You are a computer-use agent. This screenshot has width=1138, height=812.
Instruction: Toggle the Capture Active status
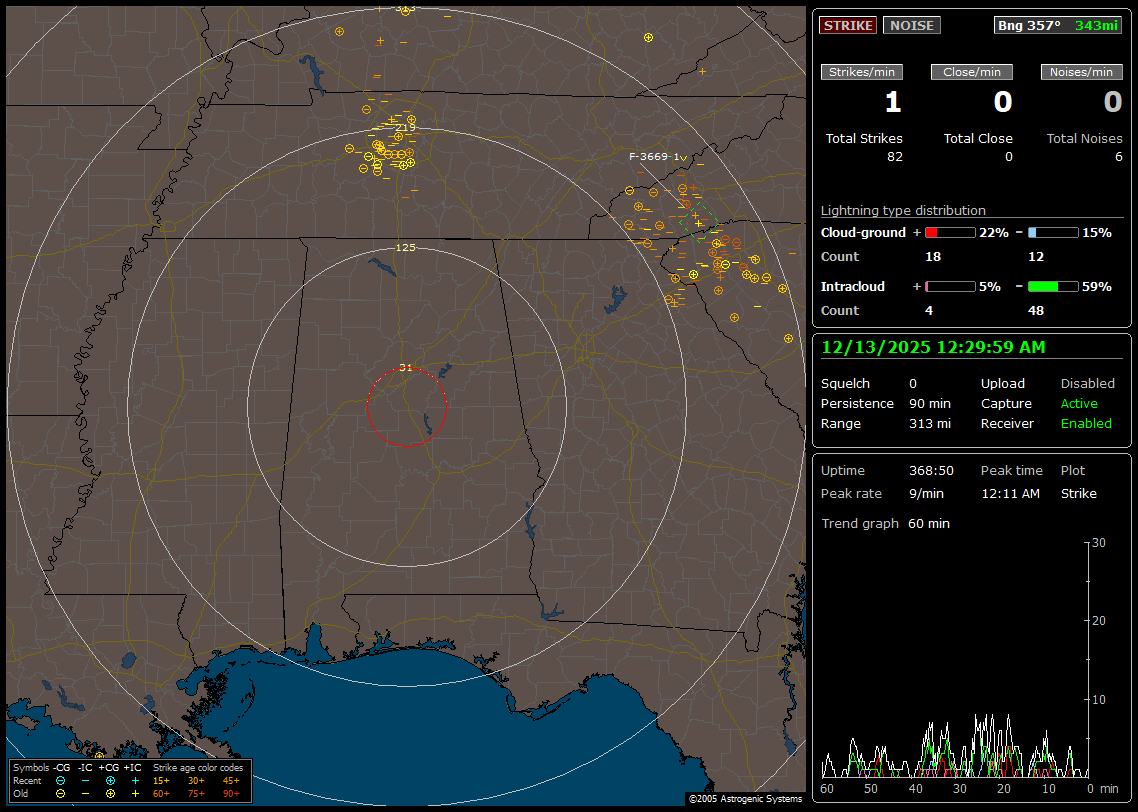tap(1079, 404)
